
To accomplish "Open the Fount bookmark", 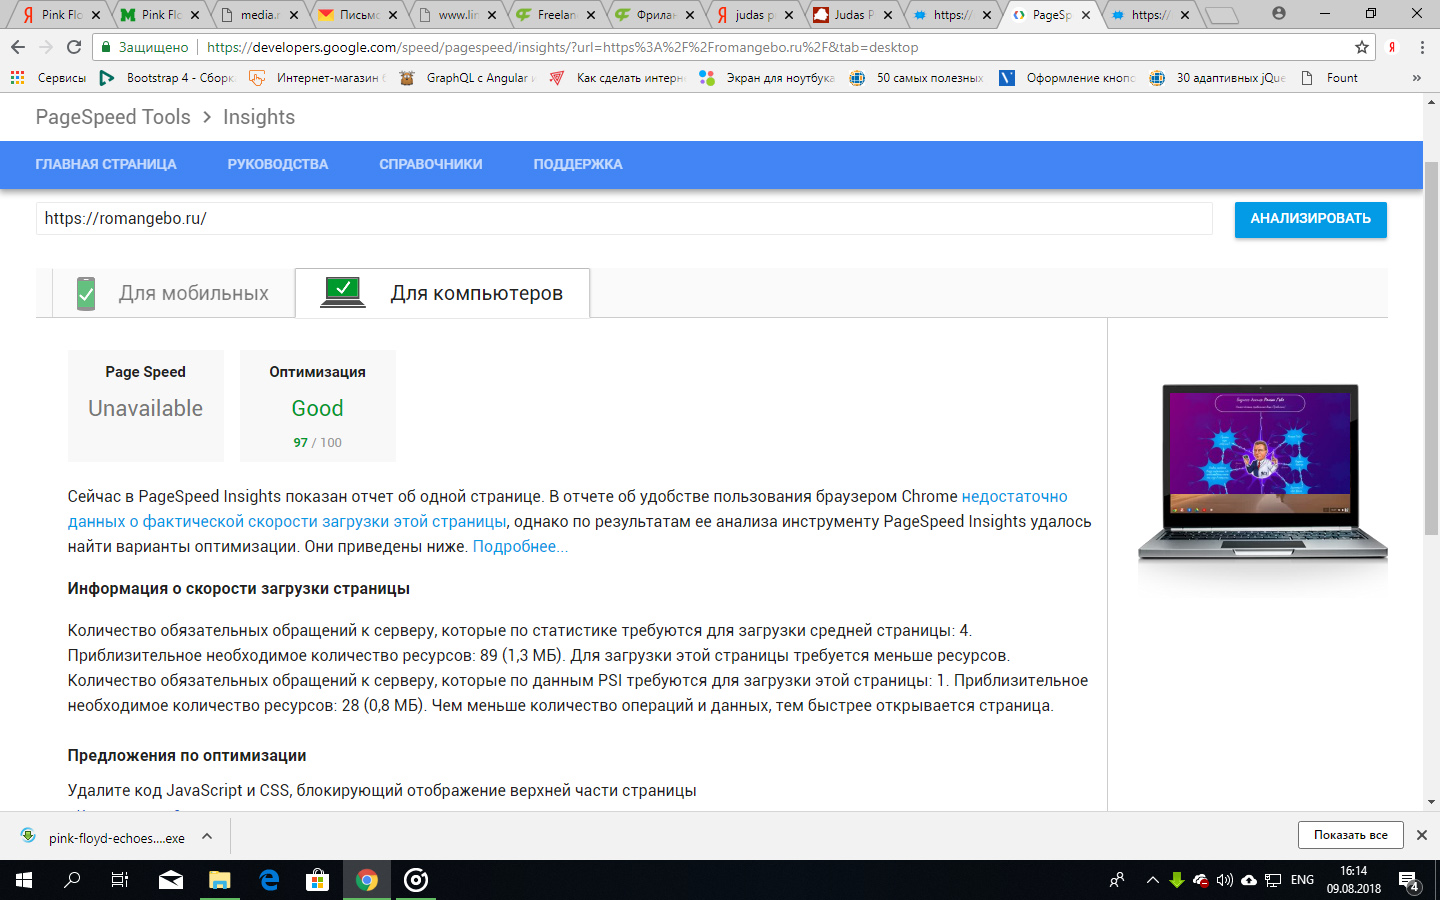I will click(x=1329, y=78).
